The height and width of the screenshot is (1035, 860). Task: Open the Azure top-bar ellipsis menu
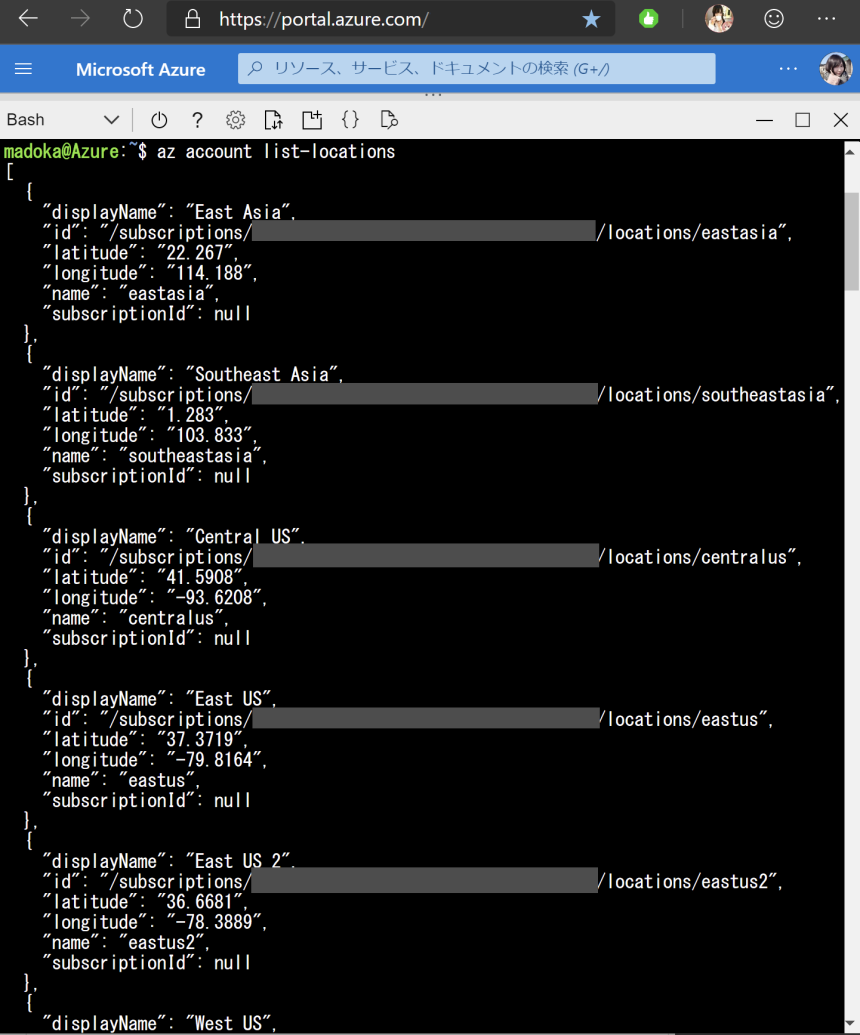(788, 68)
